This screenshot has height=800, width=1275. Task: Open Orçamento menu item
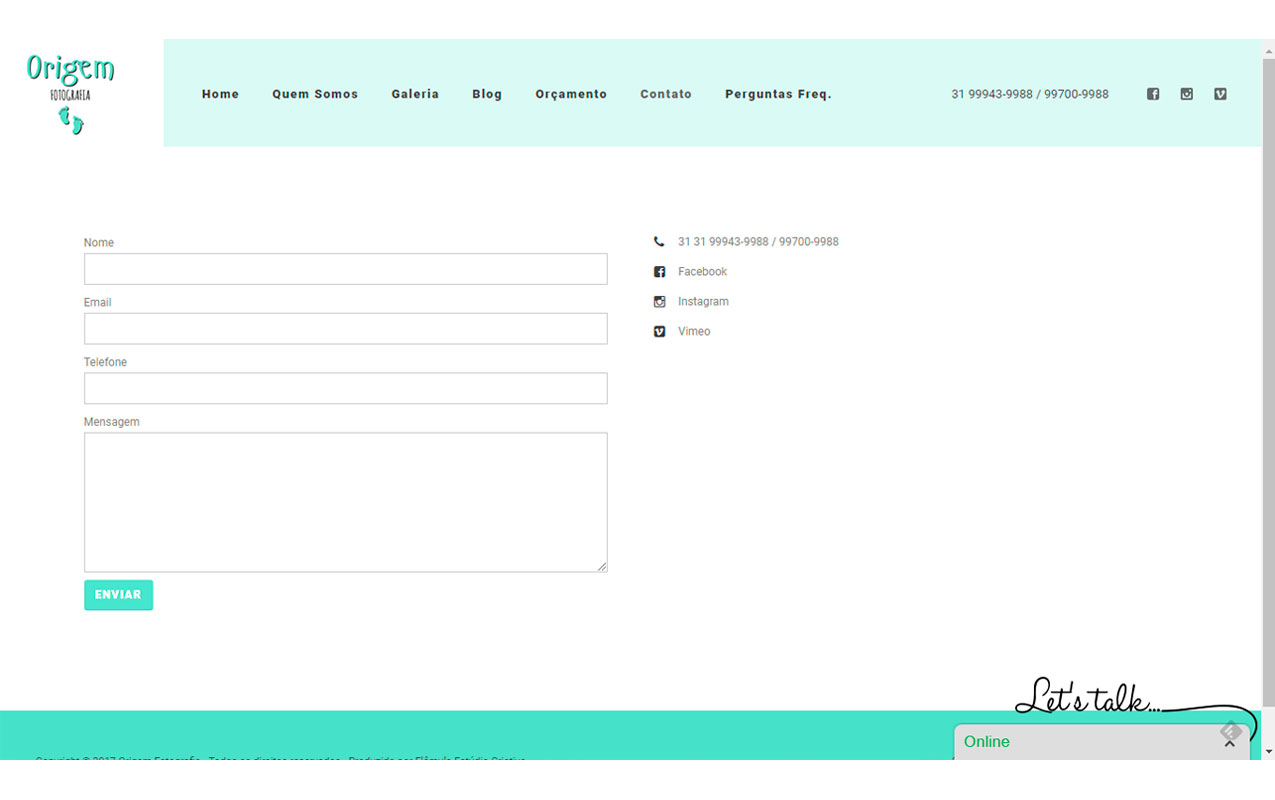[571, 94]
